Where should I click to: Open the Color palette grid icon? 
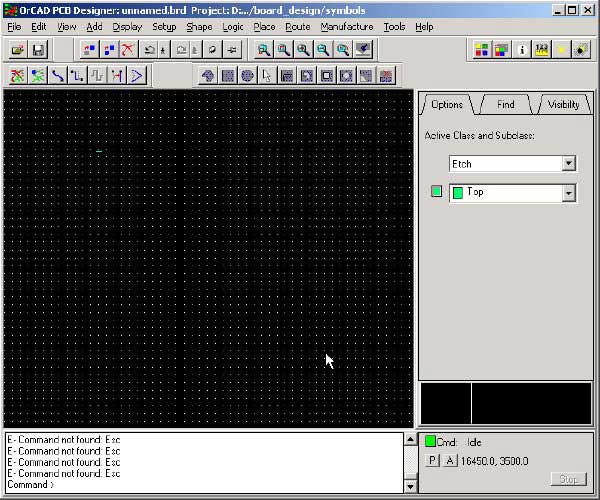click(x=483, y=49)
